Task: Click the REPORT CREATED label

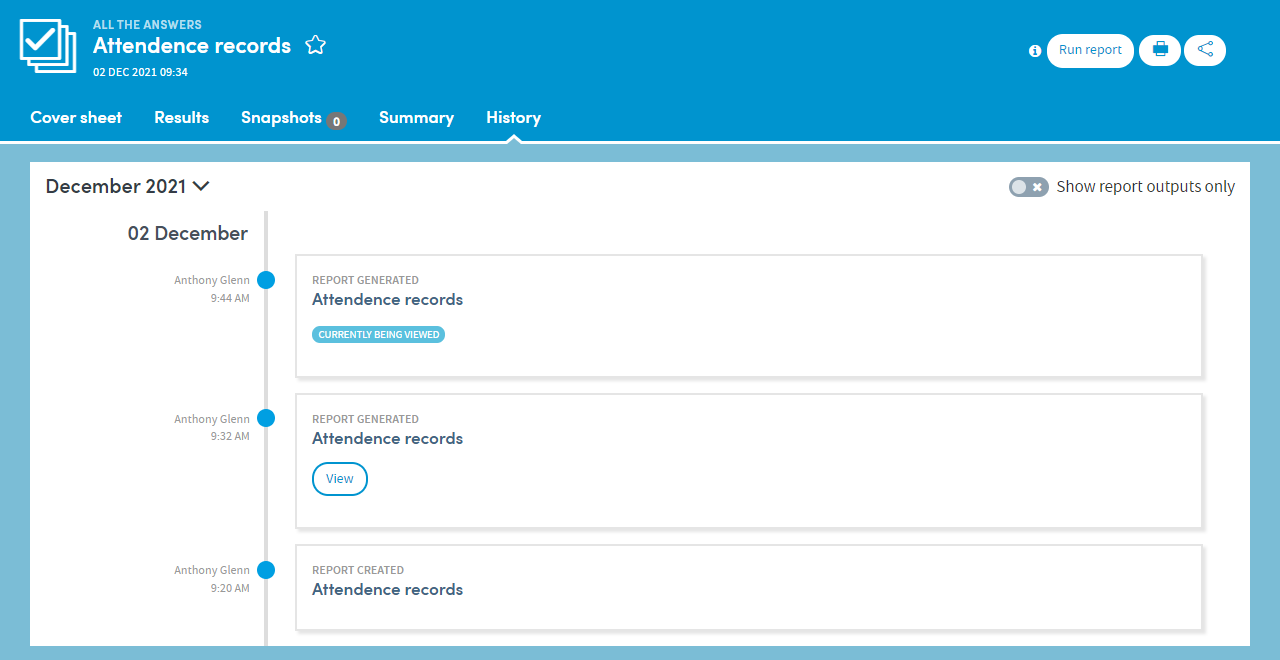Action: click(358, 571)
